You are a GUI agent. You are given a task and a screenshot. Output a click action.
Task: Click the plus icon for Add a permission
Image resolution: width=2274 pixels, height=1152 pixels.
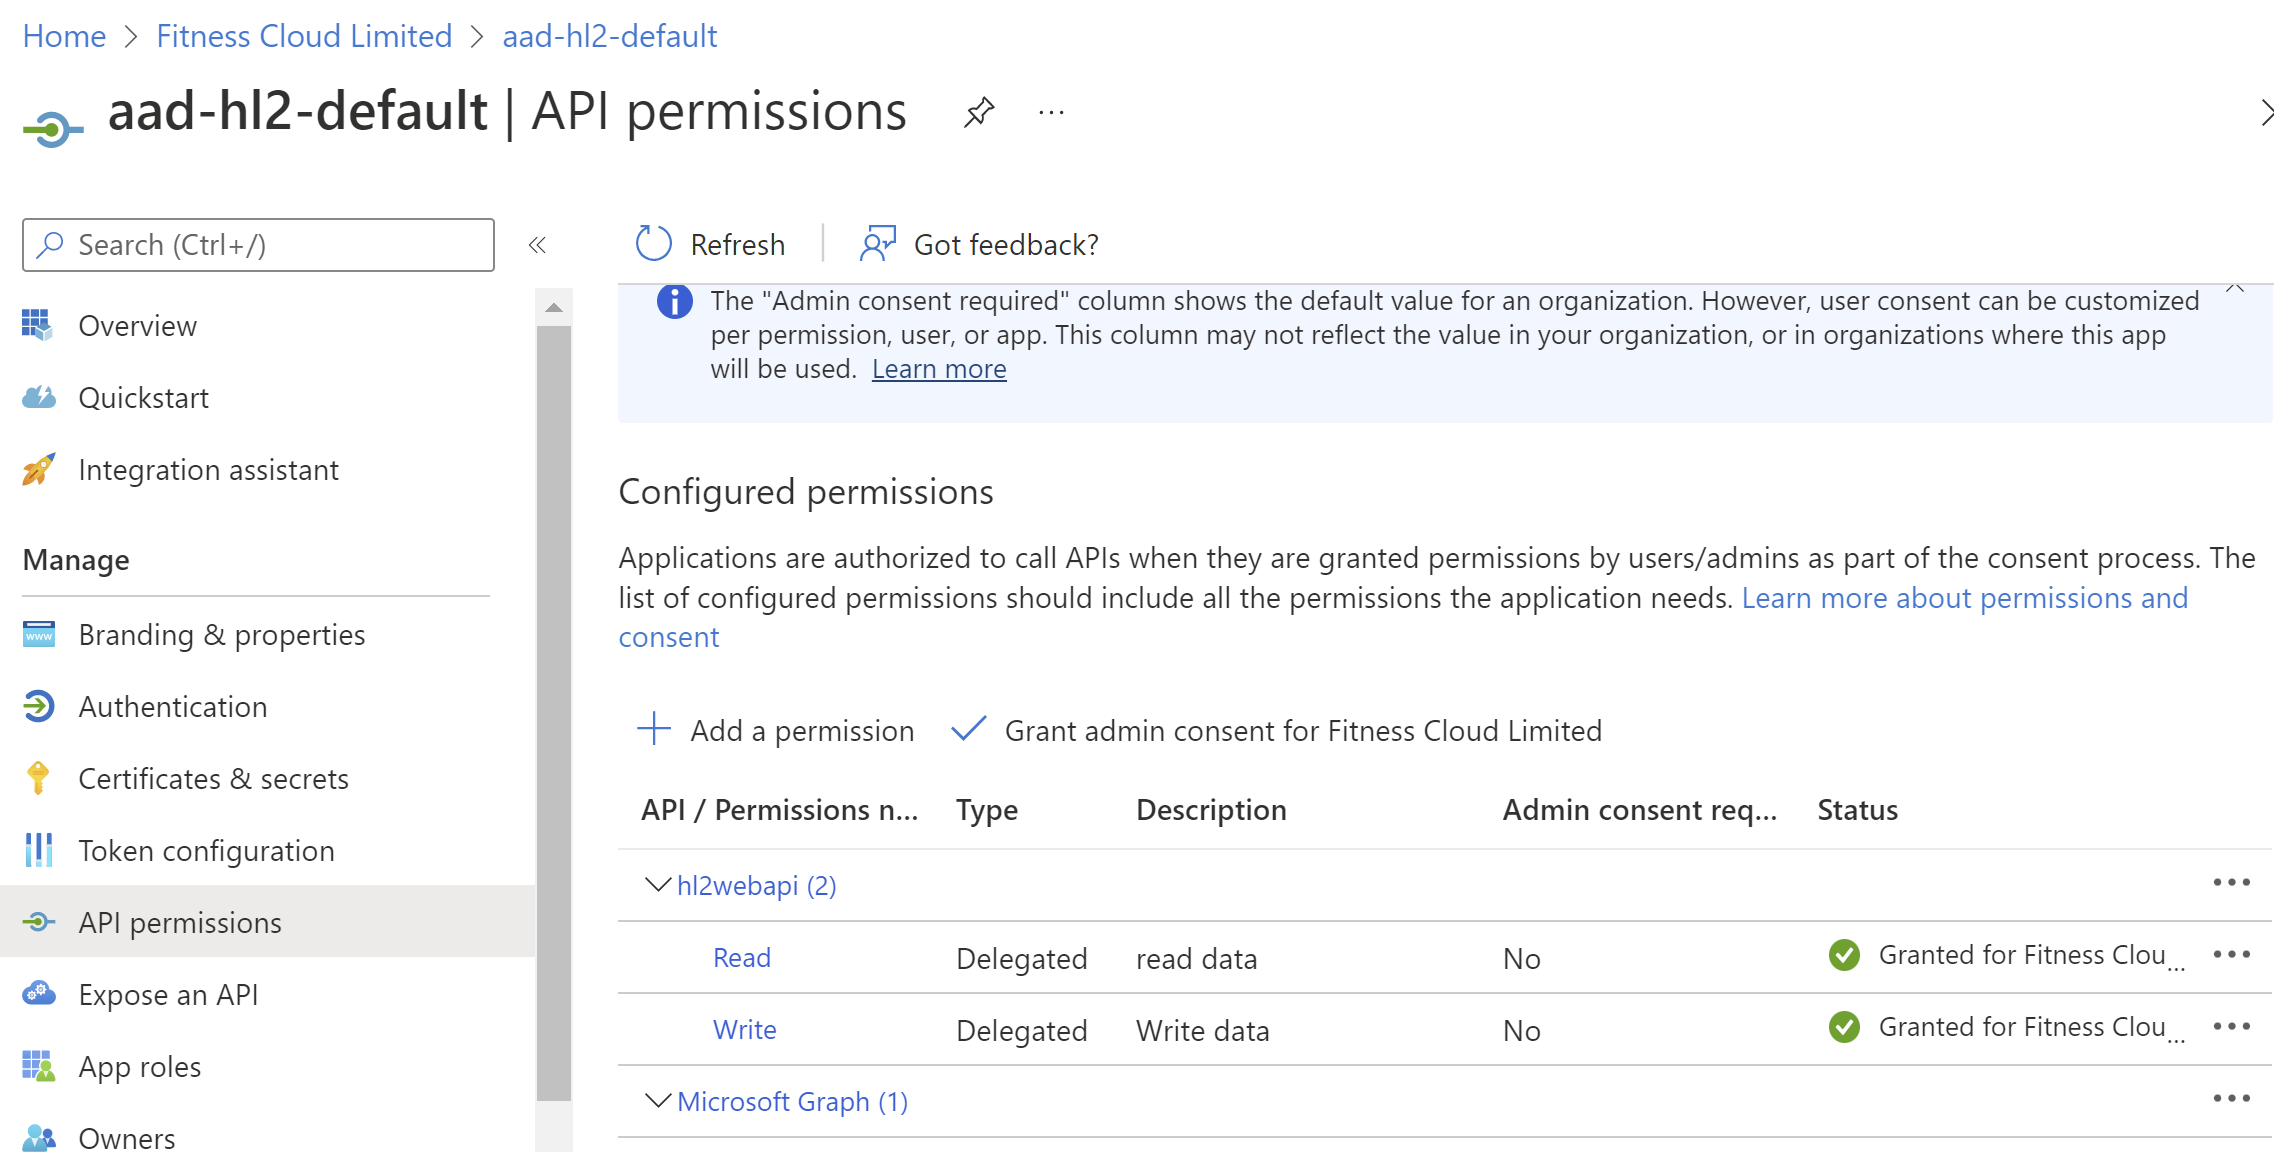654,729
